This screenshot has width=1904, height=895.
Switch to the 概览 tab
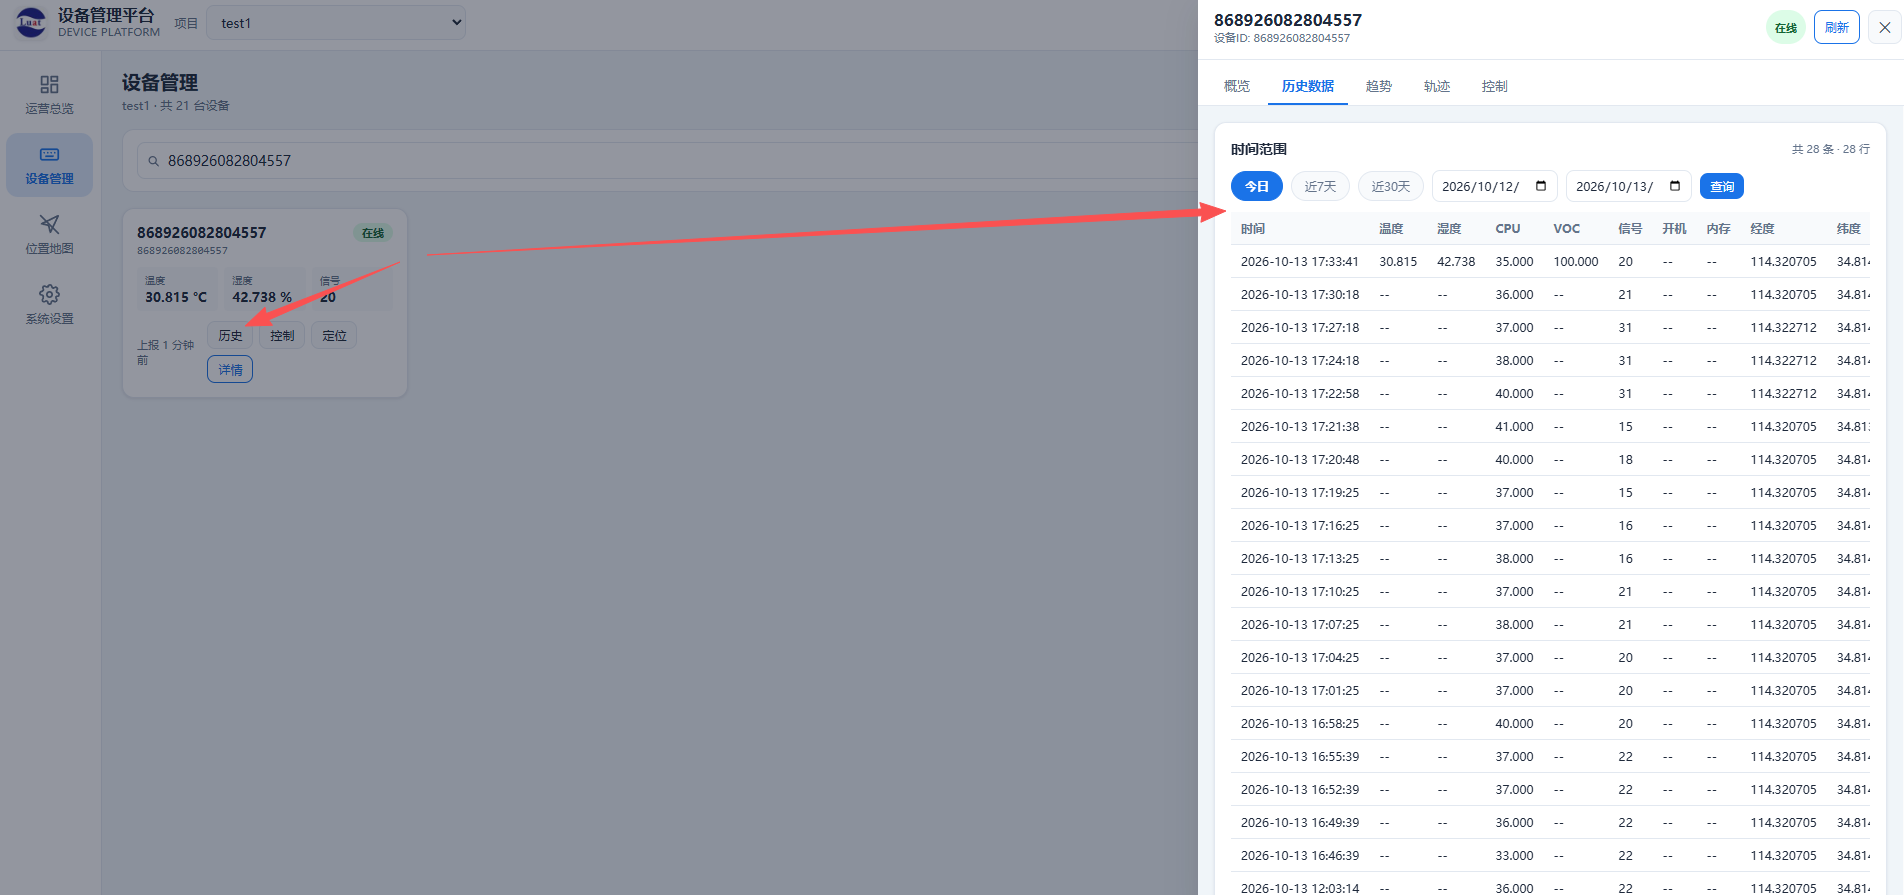(1236, 86)
